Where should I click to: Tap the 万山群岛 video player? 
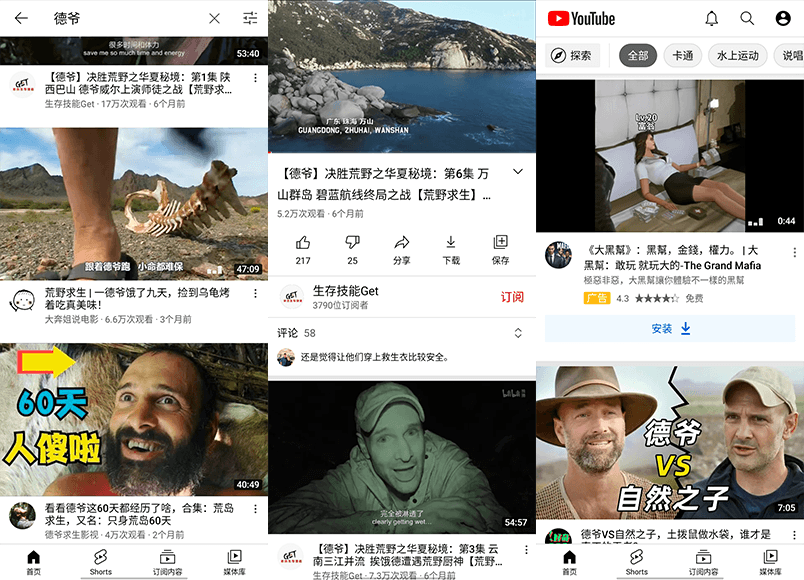click(x=402, y=76)
